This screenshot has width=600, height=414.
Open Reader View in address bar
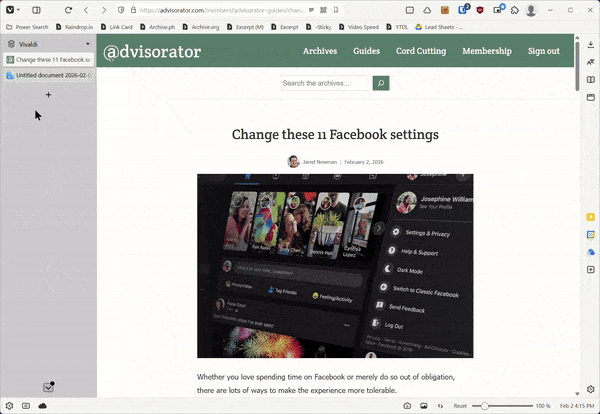(311, 10)
